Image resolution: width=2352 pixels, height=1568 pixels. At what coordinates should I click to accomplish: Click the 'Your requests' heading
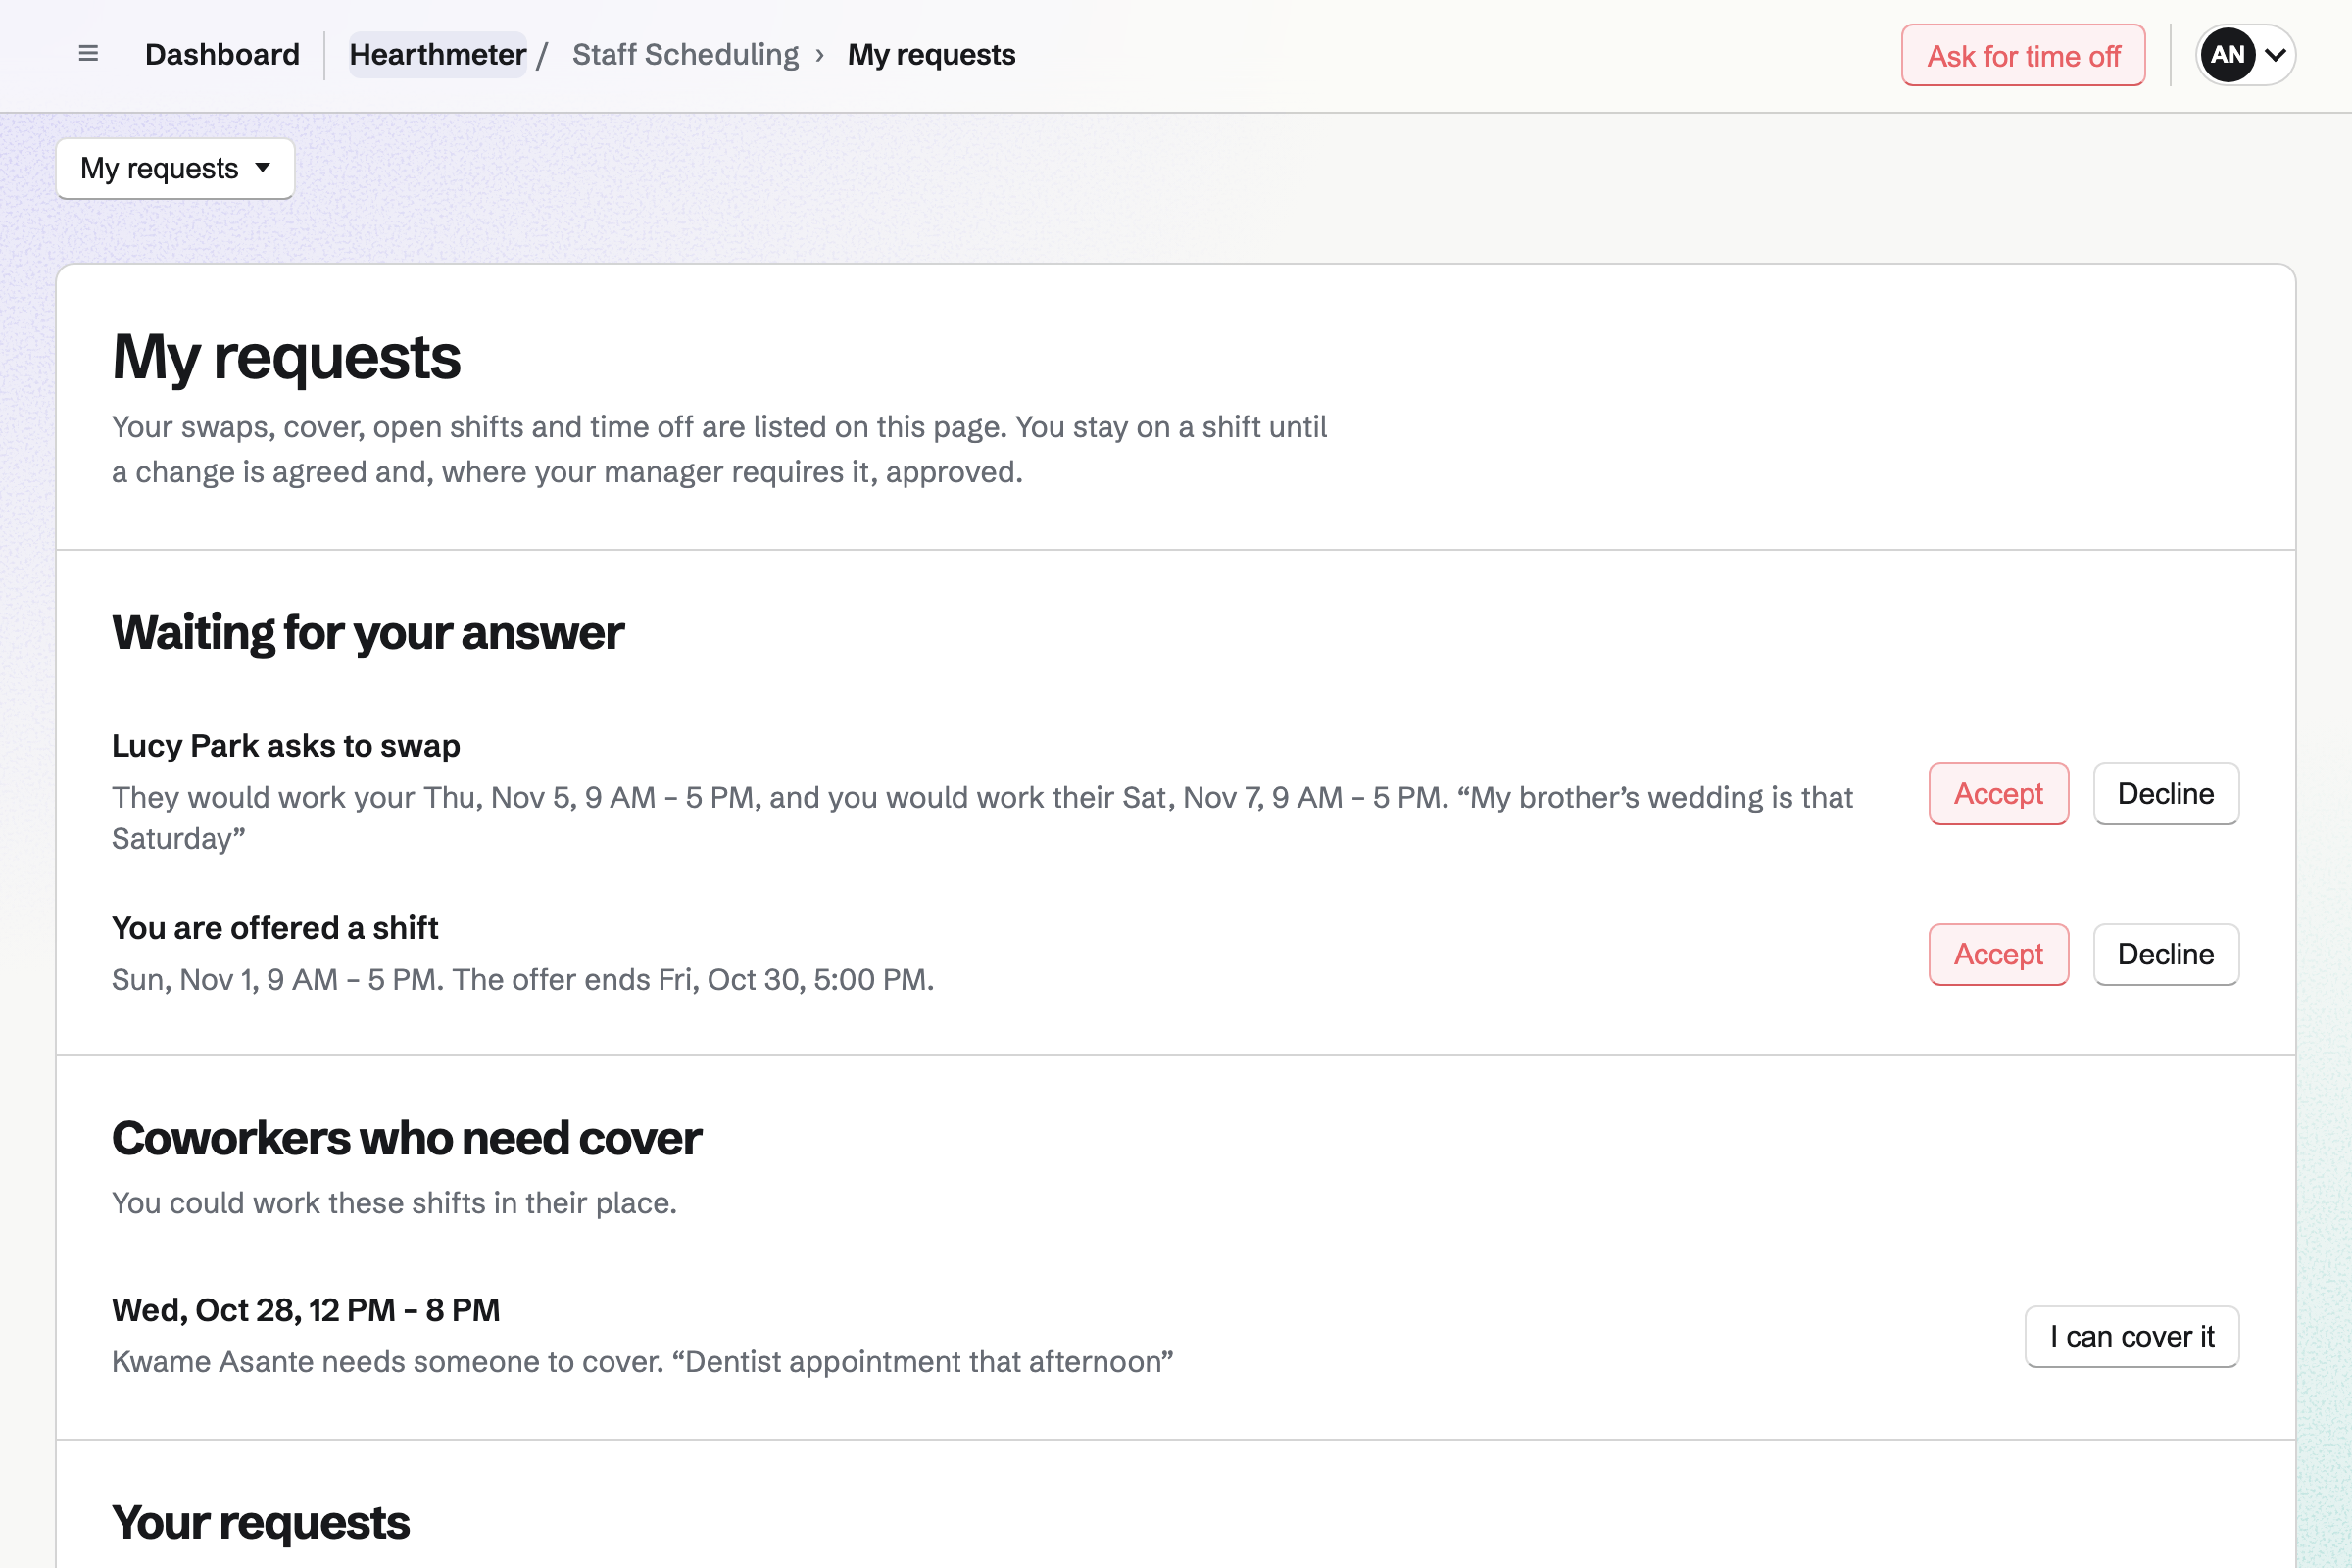(x=261, y=1523)
